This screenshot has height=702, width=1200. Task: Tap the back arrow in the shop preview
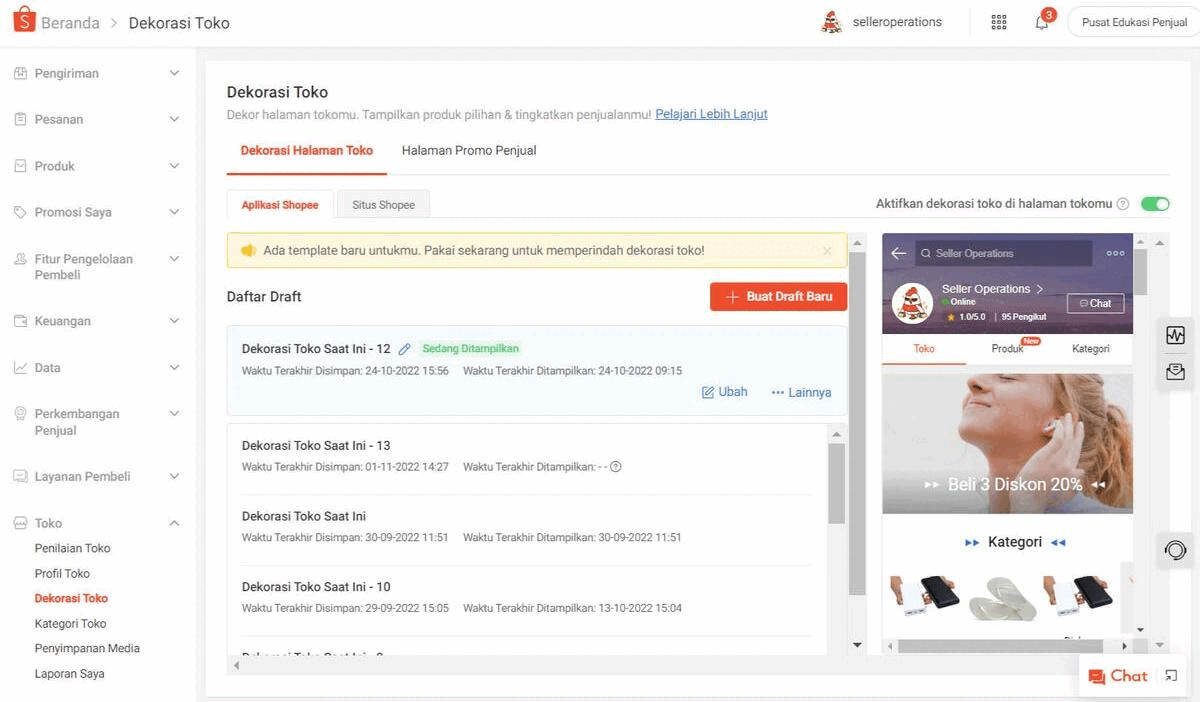[x=898, y=253]
